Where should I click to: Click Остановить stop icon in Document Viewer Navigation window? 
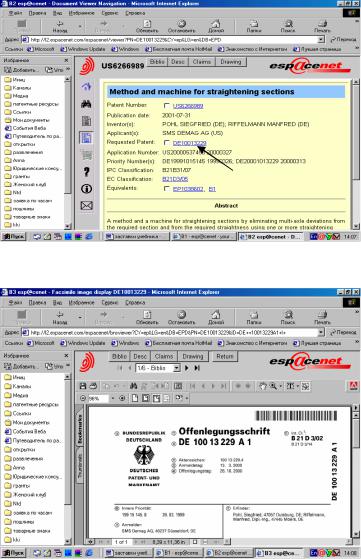point(181,26)
